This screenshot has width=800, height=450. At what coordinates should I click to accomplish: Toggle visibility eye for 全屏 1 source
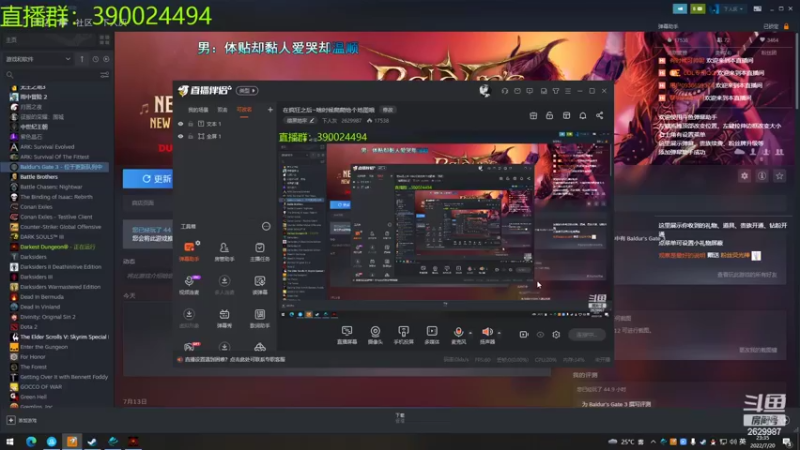181,137
